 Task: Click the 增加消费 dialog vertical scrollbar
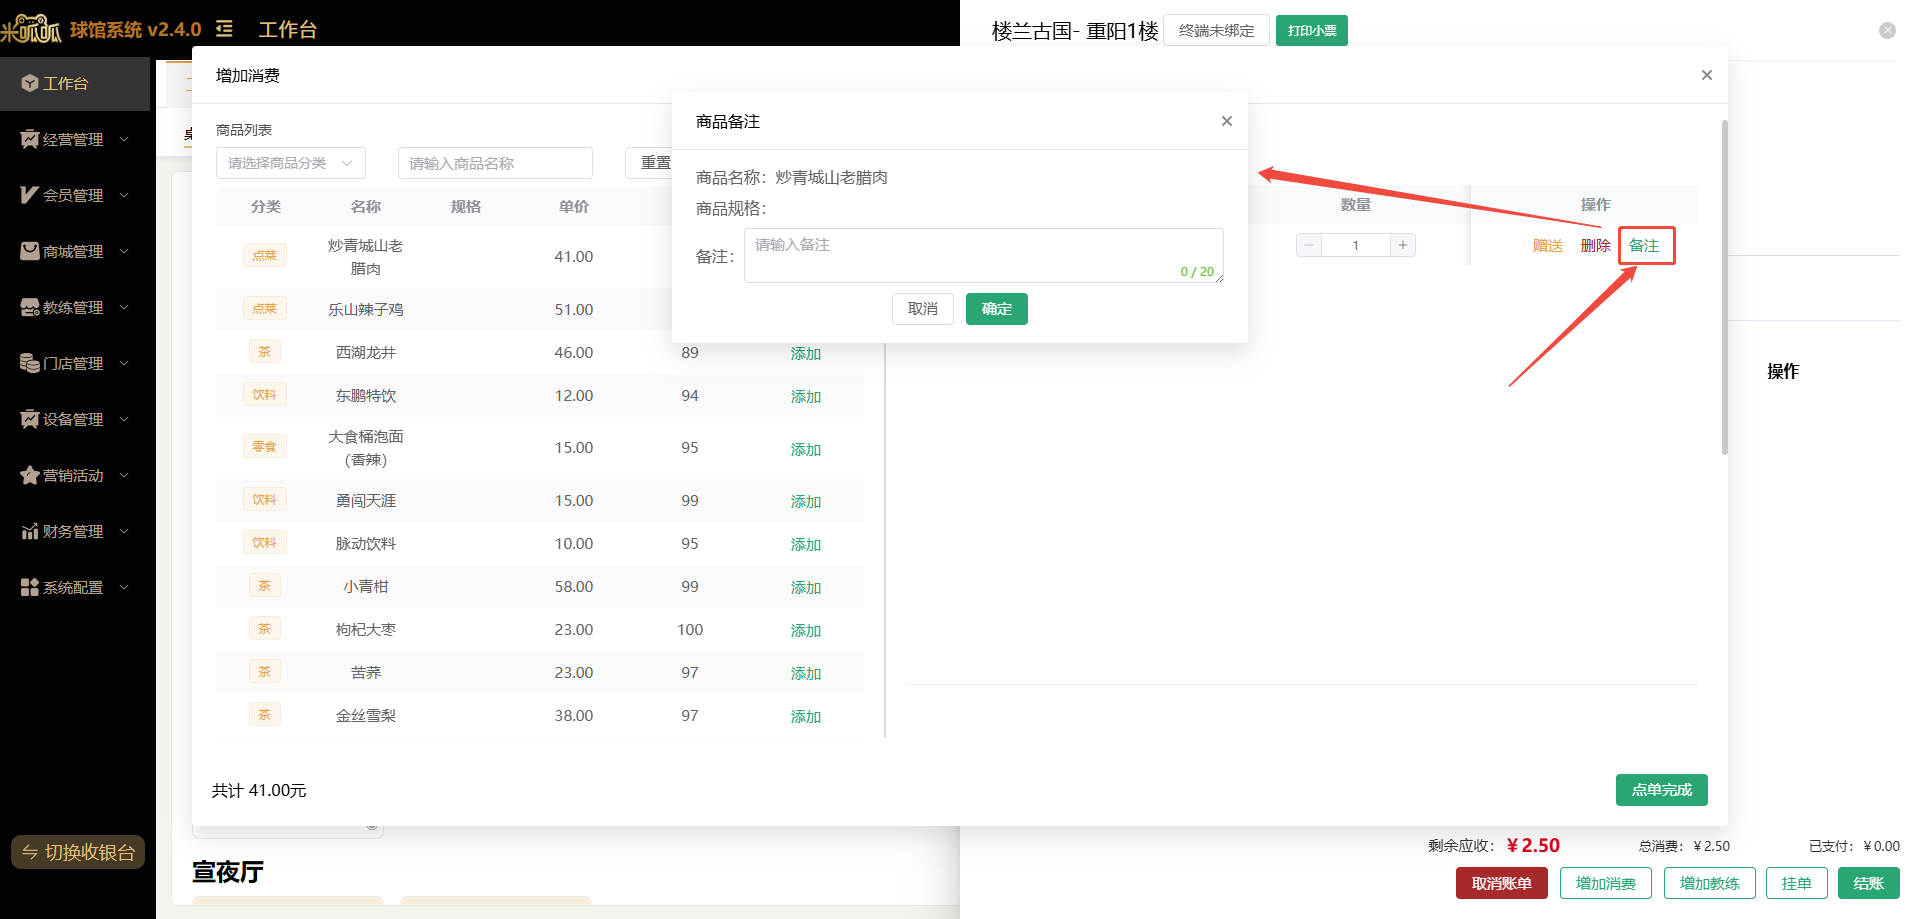click(x=1724, y=288)
